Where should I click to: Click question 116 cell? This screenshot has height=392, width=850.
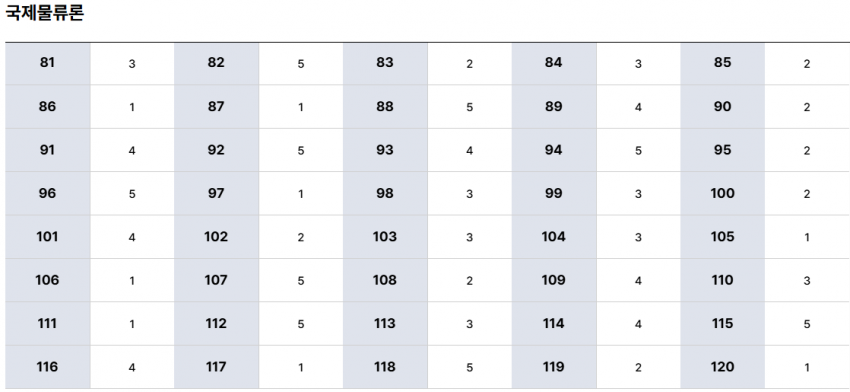[48, 367]
